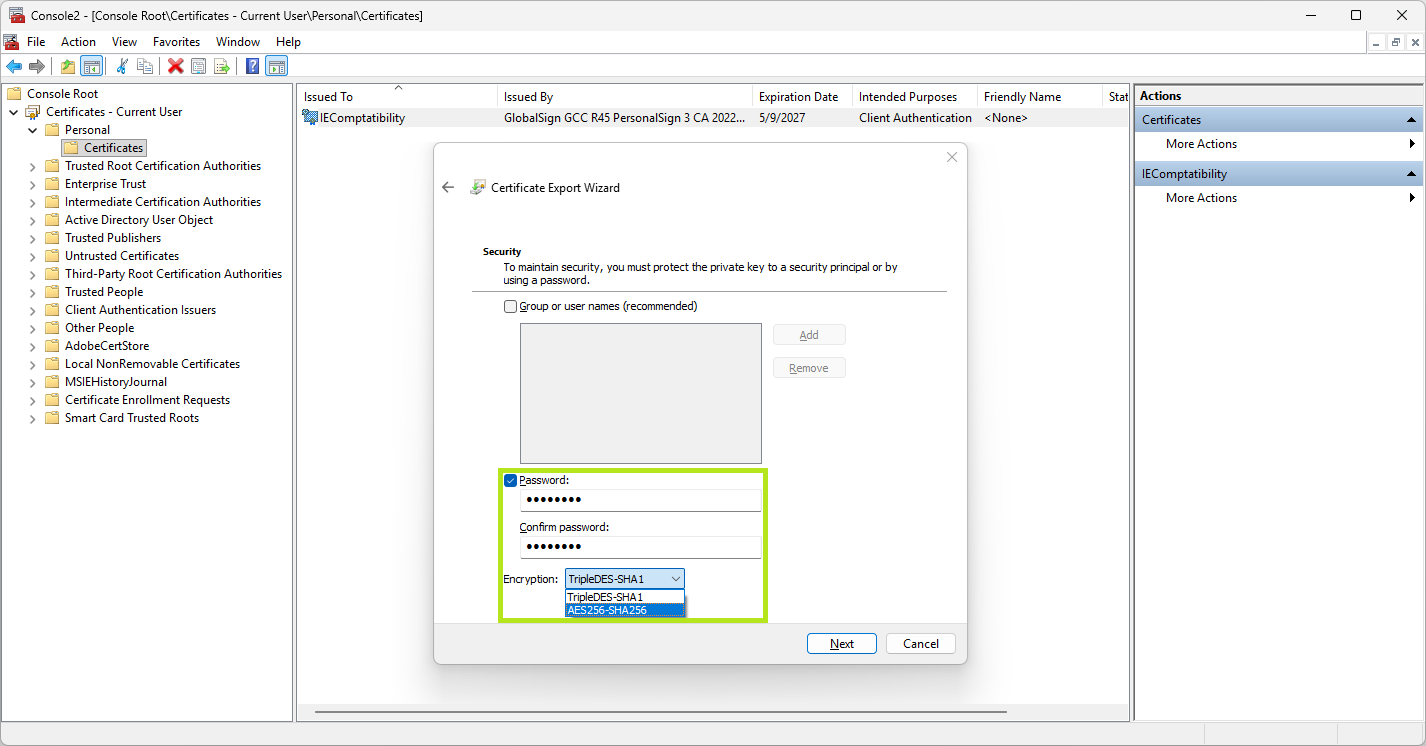1426x746 pixels.
Task: Select the Certificate Enrollment Requests item
Action: pyautogui.click(x=147, y=400)
